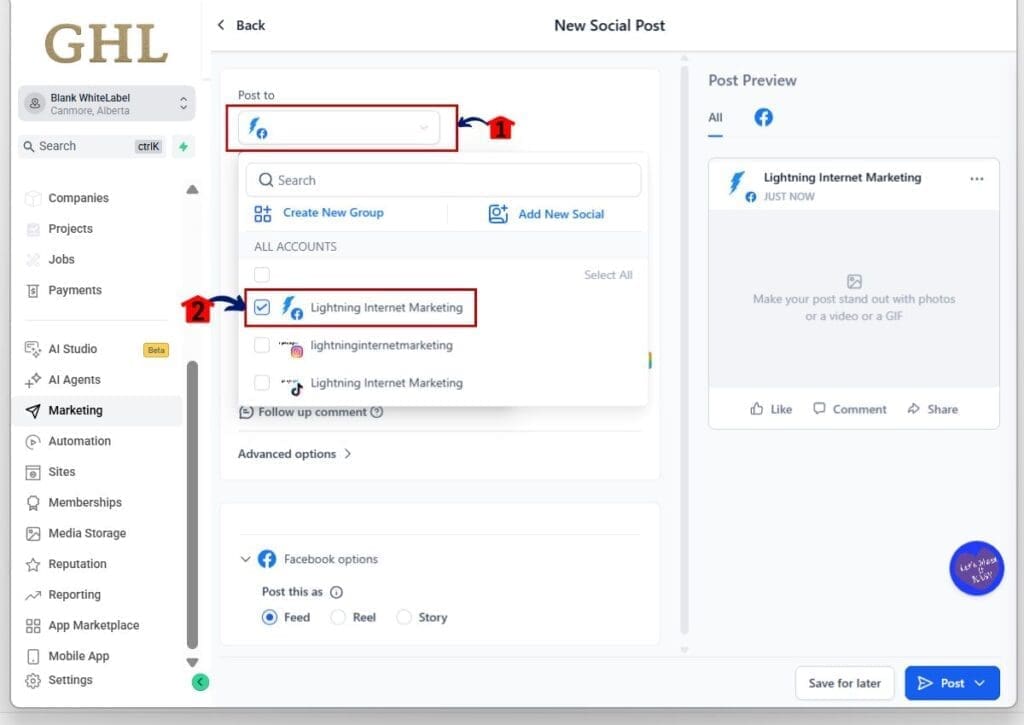This screenshot has width=1024, height=725.
Task: Click the Share arrow icon in preview
Action: (914, 409)
